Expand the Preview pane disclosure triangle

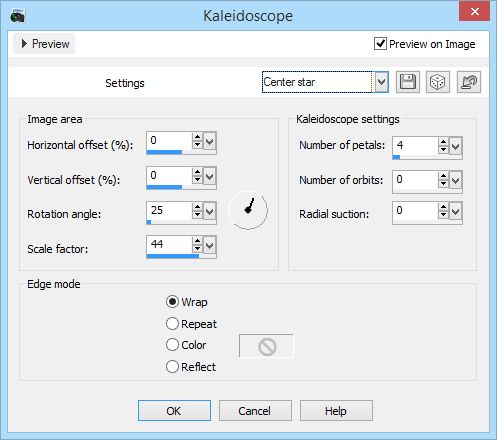click(x=24, y=44)
